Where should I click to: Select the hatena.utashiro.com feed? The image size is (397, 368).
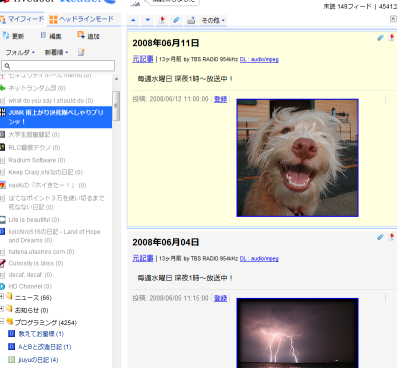(41, 252)
